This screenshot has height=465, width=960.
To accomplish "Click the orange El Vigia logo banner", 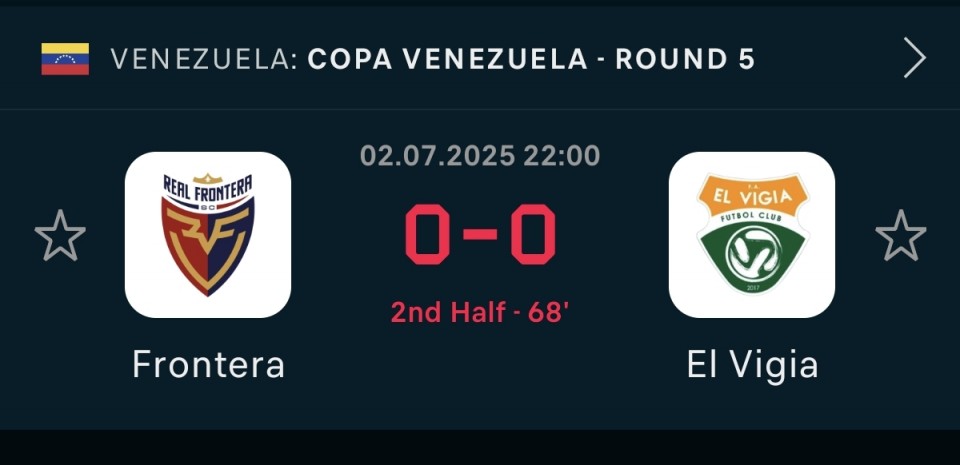I will pos(752,195).
